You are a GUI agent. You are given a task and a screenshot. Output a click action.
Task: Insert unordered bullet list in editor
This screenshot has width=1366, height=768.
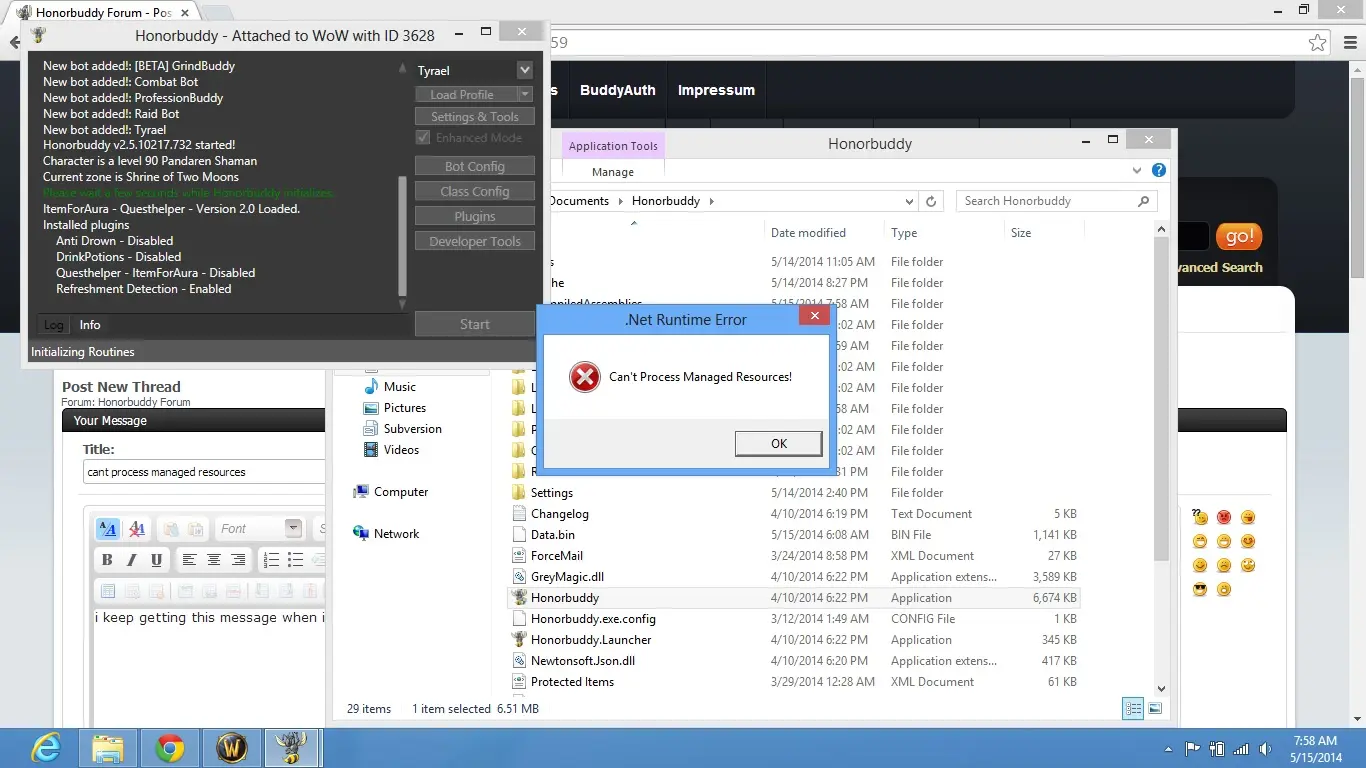[x=295, y=560]
